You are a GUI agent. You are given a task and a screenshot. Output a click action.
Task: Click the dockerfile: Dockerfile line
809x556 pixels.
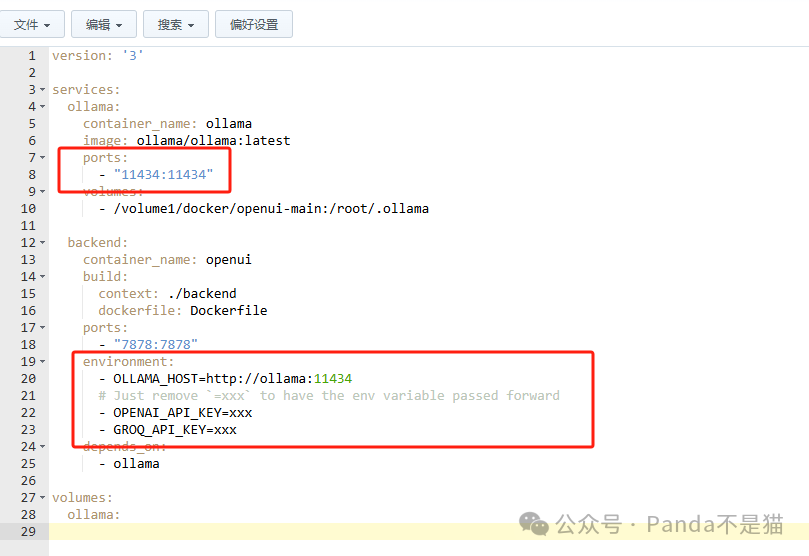183,311
